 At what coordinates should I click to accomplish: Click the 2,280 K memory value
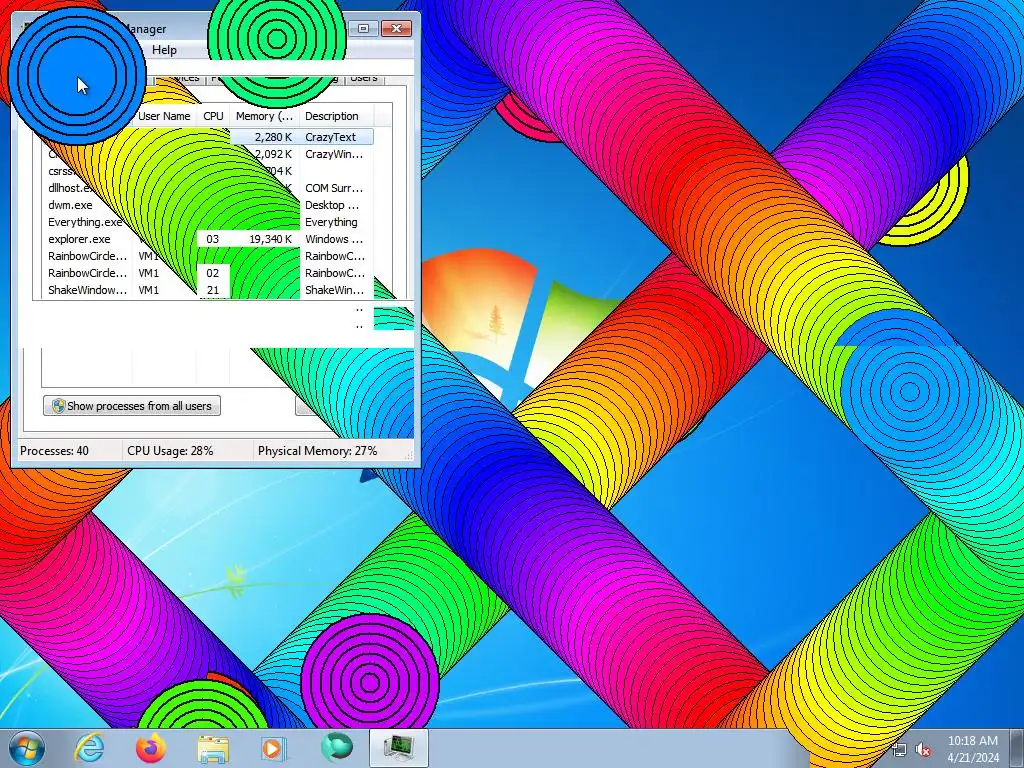click(x=273, y=137)
